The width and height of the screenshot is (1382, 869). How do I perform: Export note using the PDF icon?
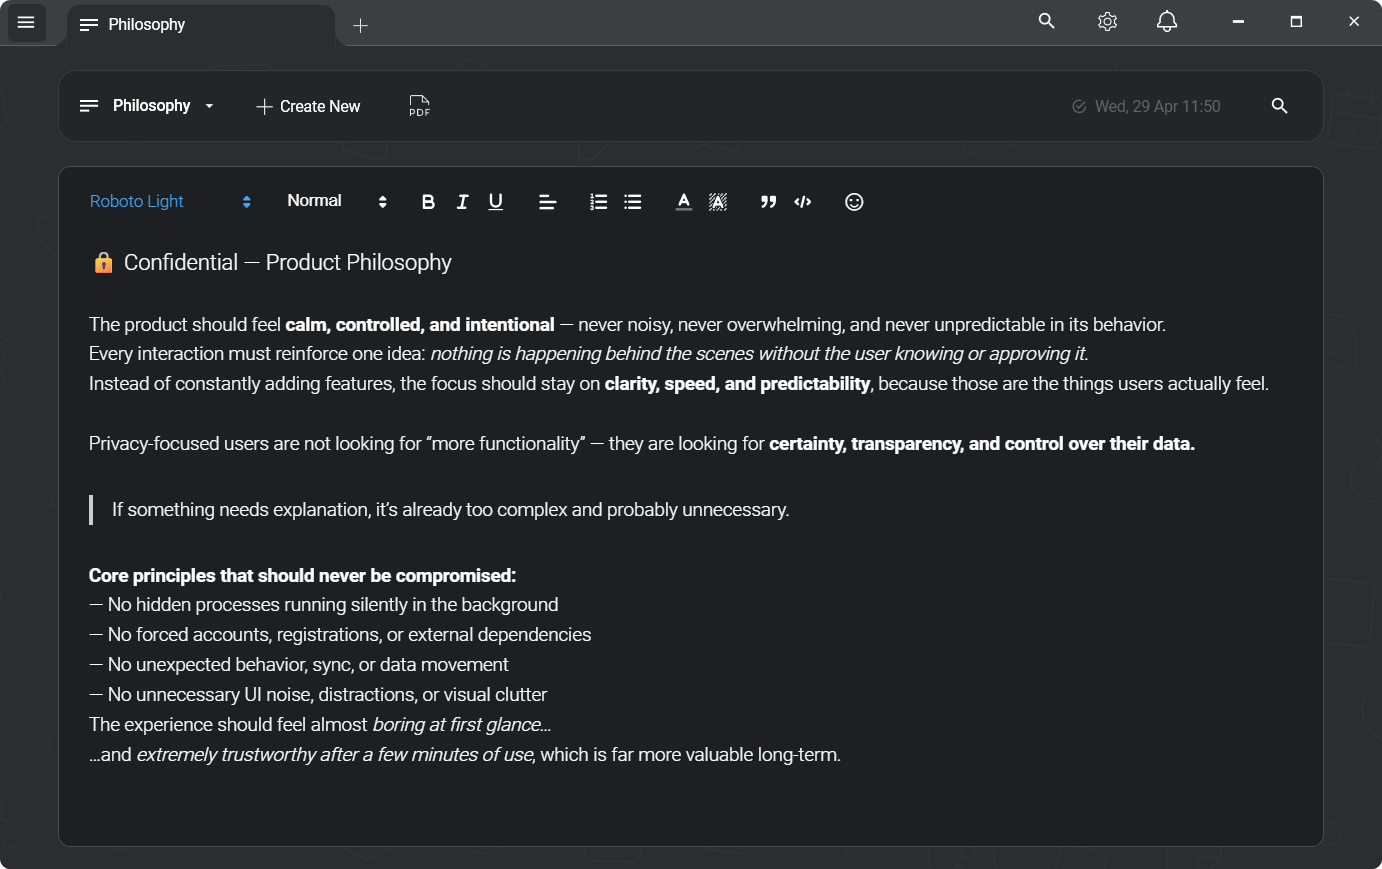pos(419,106)
